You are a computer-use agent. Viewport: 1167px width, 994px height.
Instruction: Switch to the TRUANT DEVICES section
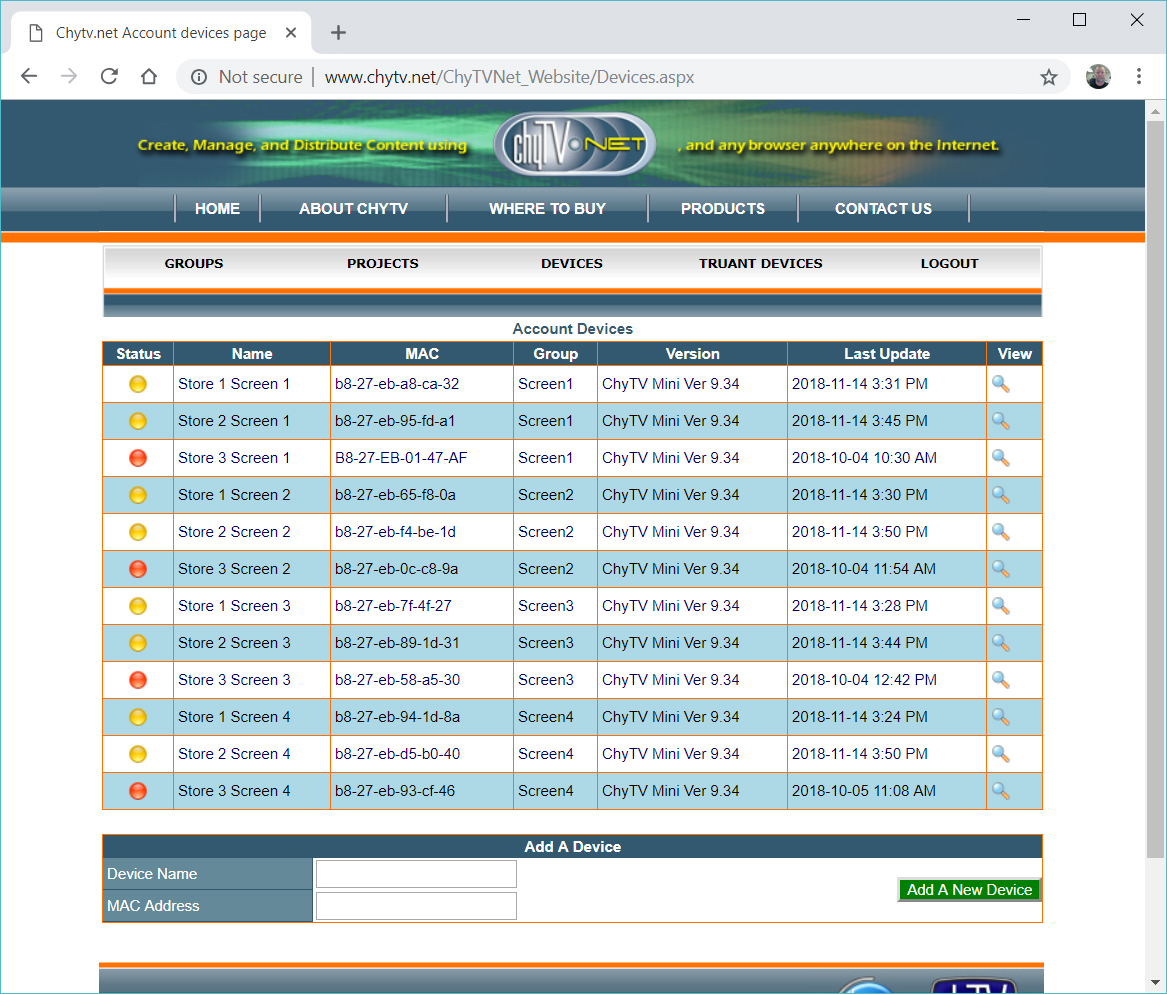761,263
